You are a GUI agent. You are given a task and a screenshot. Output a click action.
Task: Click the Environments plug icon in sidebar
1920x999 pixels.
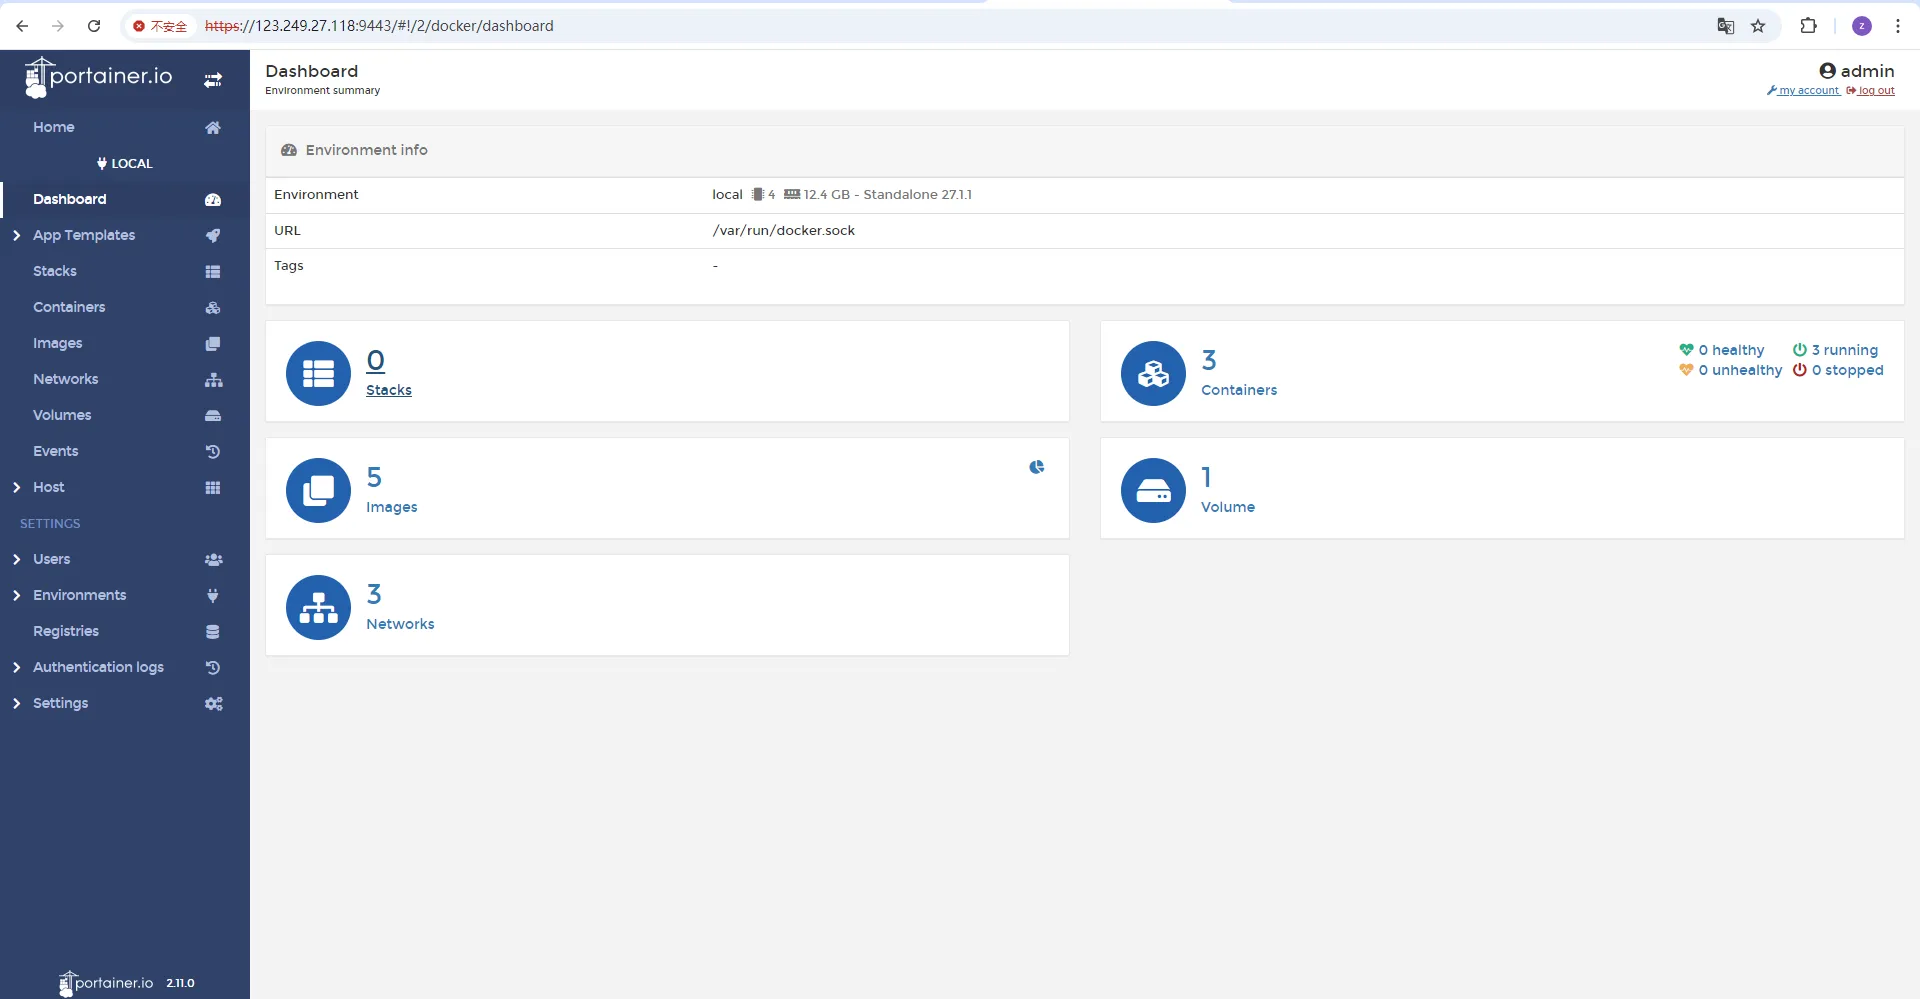213,596
